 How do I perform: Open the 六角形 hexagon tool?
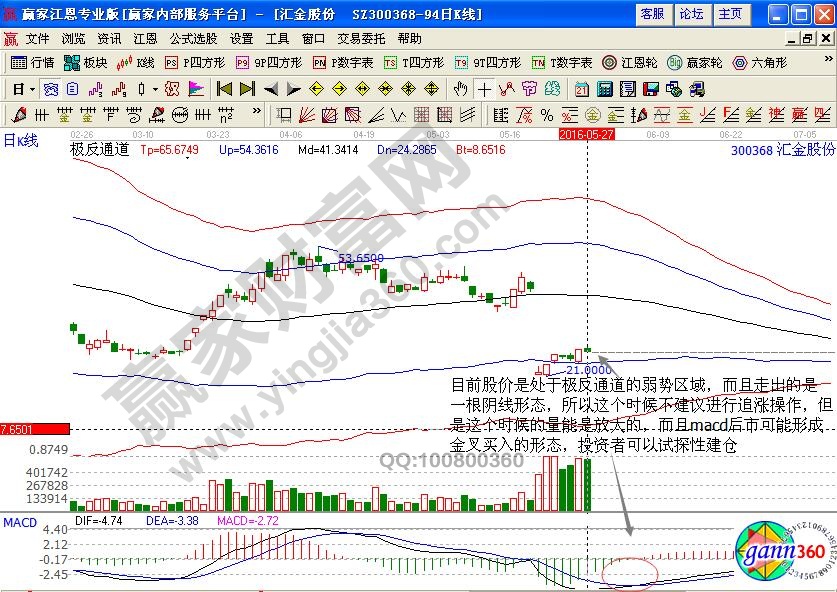pyautogui.click(x=758, y=62)
